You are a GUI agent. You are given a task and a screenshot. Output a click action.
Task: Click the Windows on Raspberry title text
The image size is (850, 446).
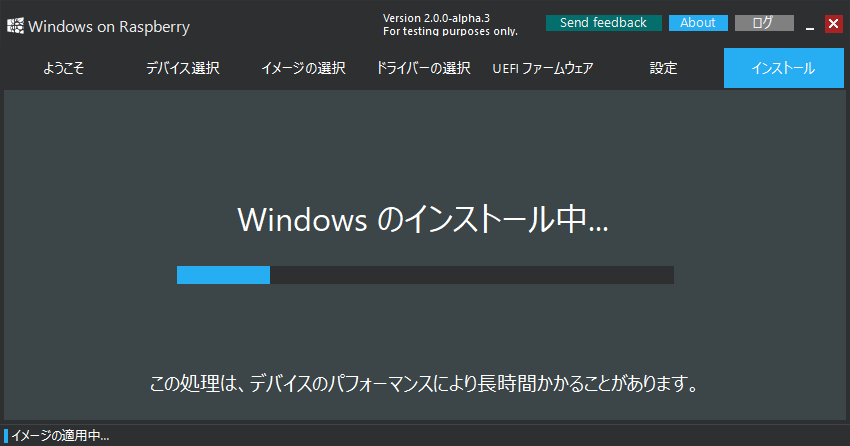coord(109,27)
